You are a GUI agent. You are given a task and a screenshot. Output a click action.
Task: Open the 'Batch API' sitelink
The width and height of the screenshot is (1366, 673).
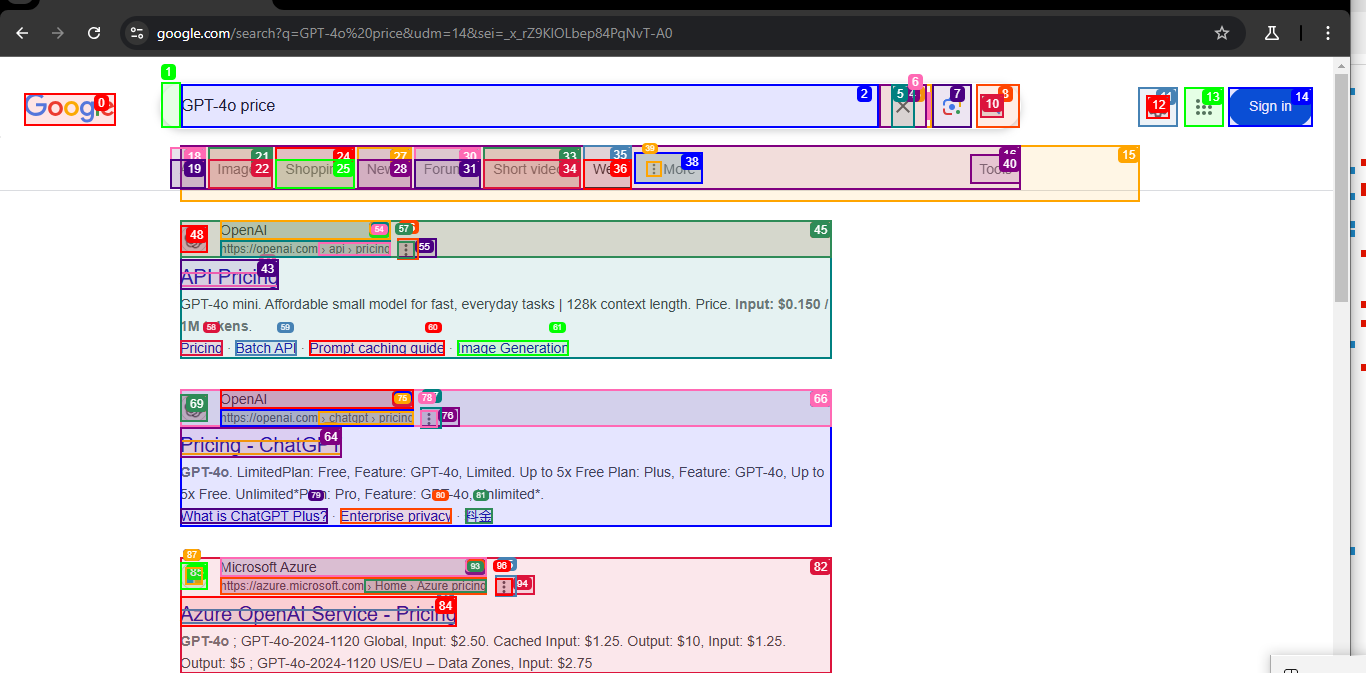pyautogui.click(x=266, y=348)
